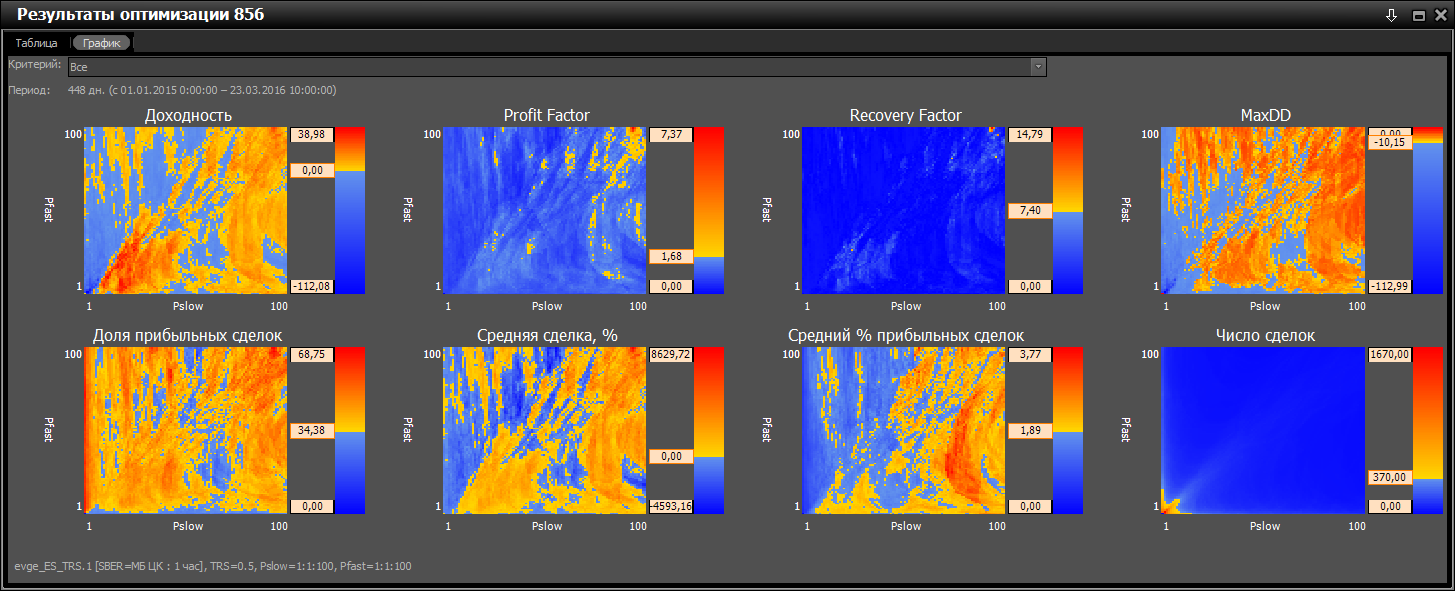
Task: Open the Recovery Factor heatmap
Action: (x=904, y=210)
